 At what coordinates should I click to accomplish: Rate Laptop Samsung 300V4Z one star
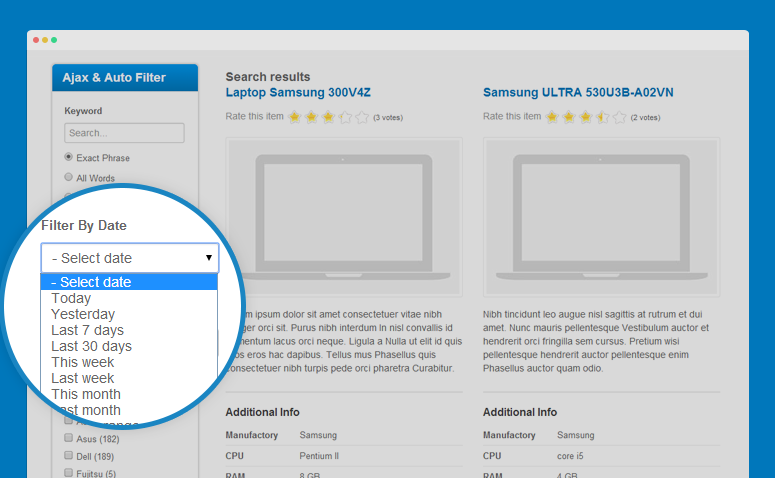point(295,117)
